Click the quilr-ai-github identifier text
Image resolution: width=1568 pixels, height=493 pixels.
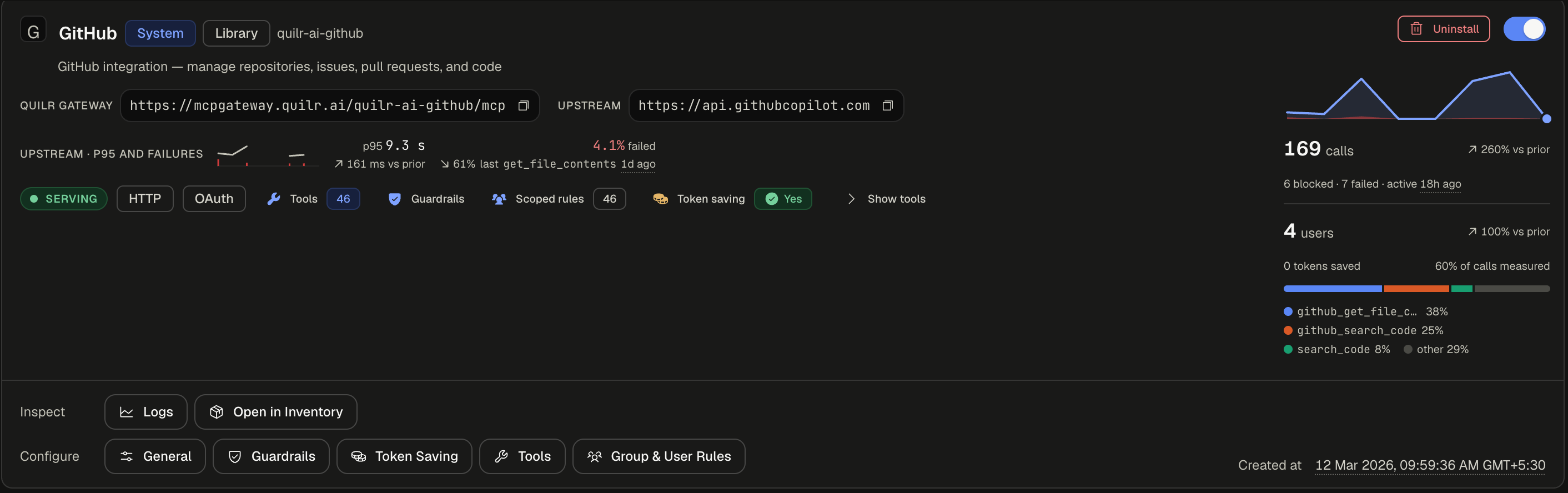(320, 33)
